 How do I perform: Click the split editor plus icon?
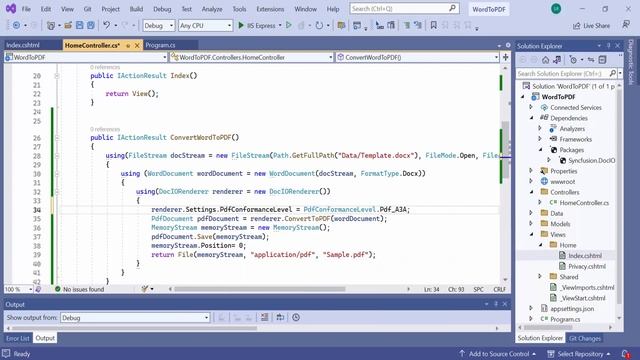(x=505, y=57)
